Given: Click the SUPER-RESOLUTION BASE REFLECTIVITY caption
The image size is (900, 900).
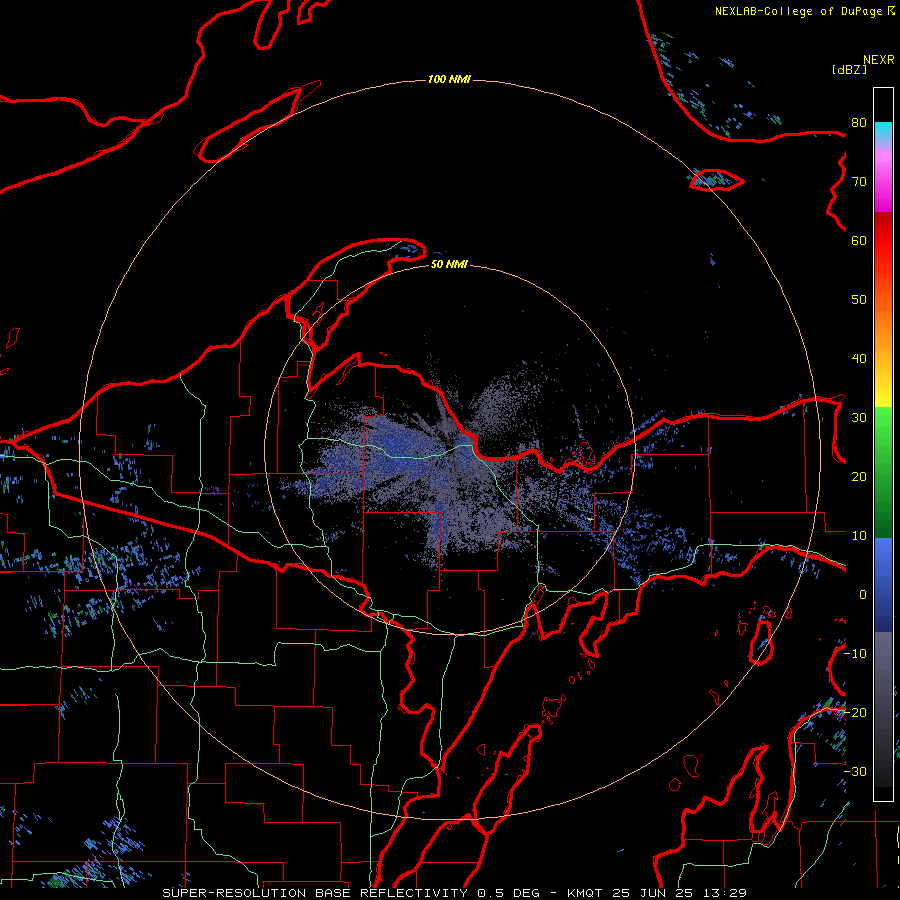Looking at the screenshot, I should point(315,893).
